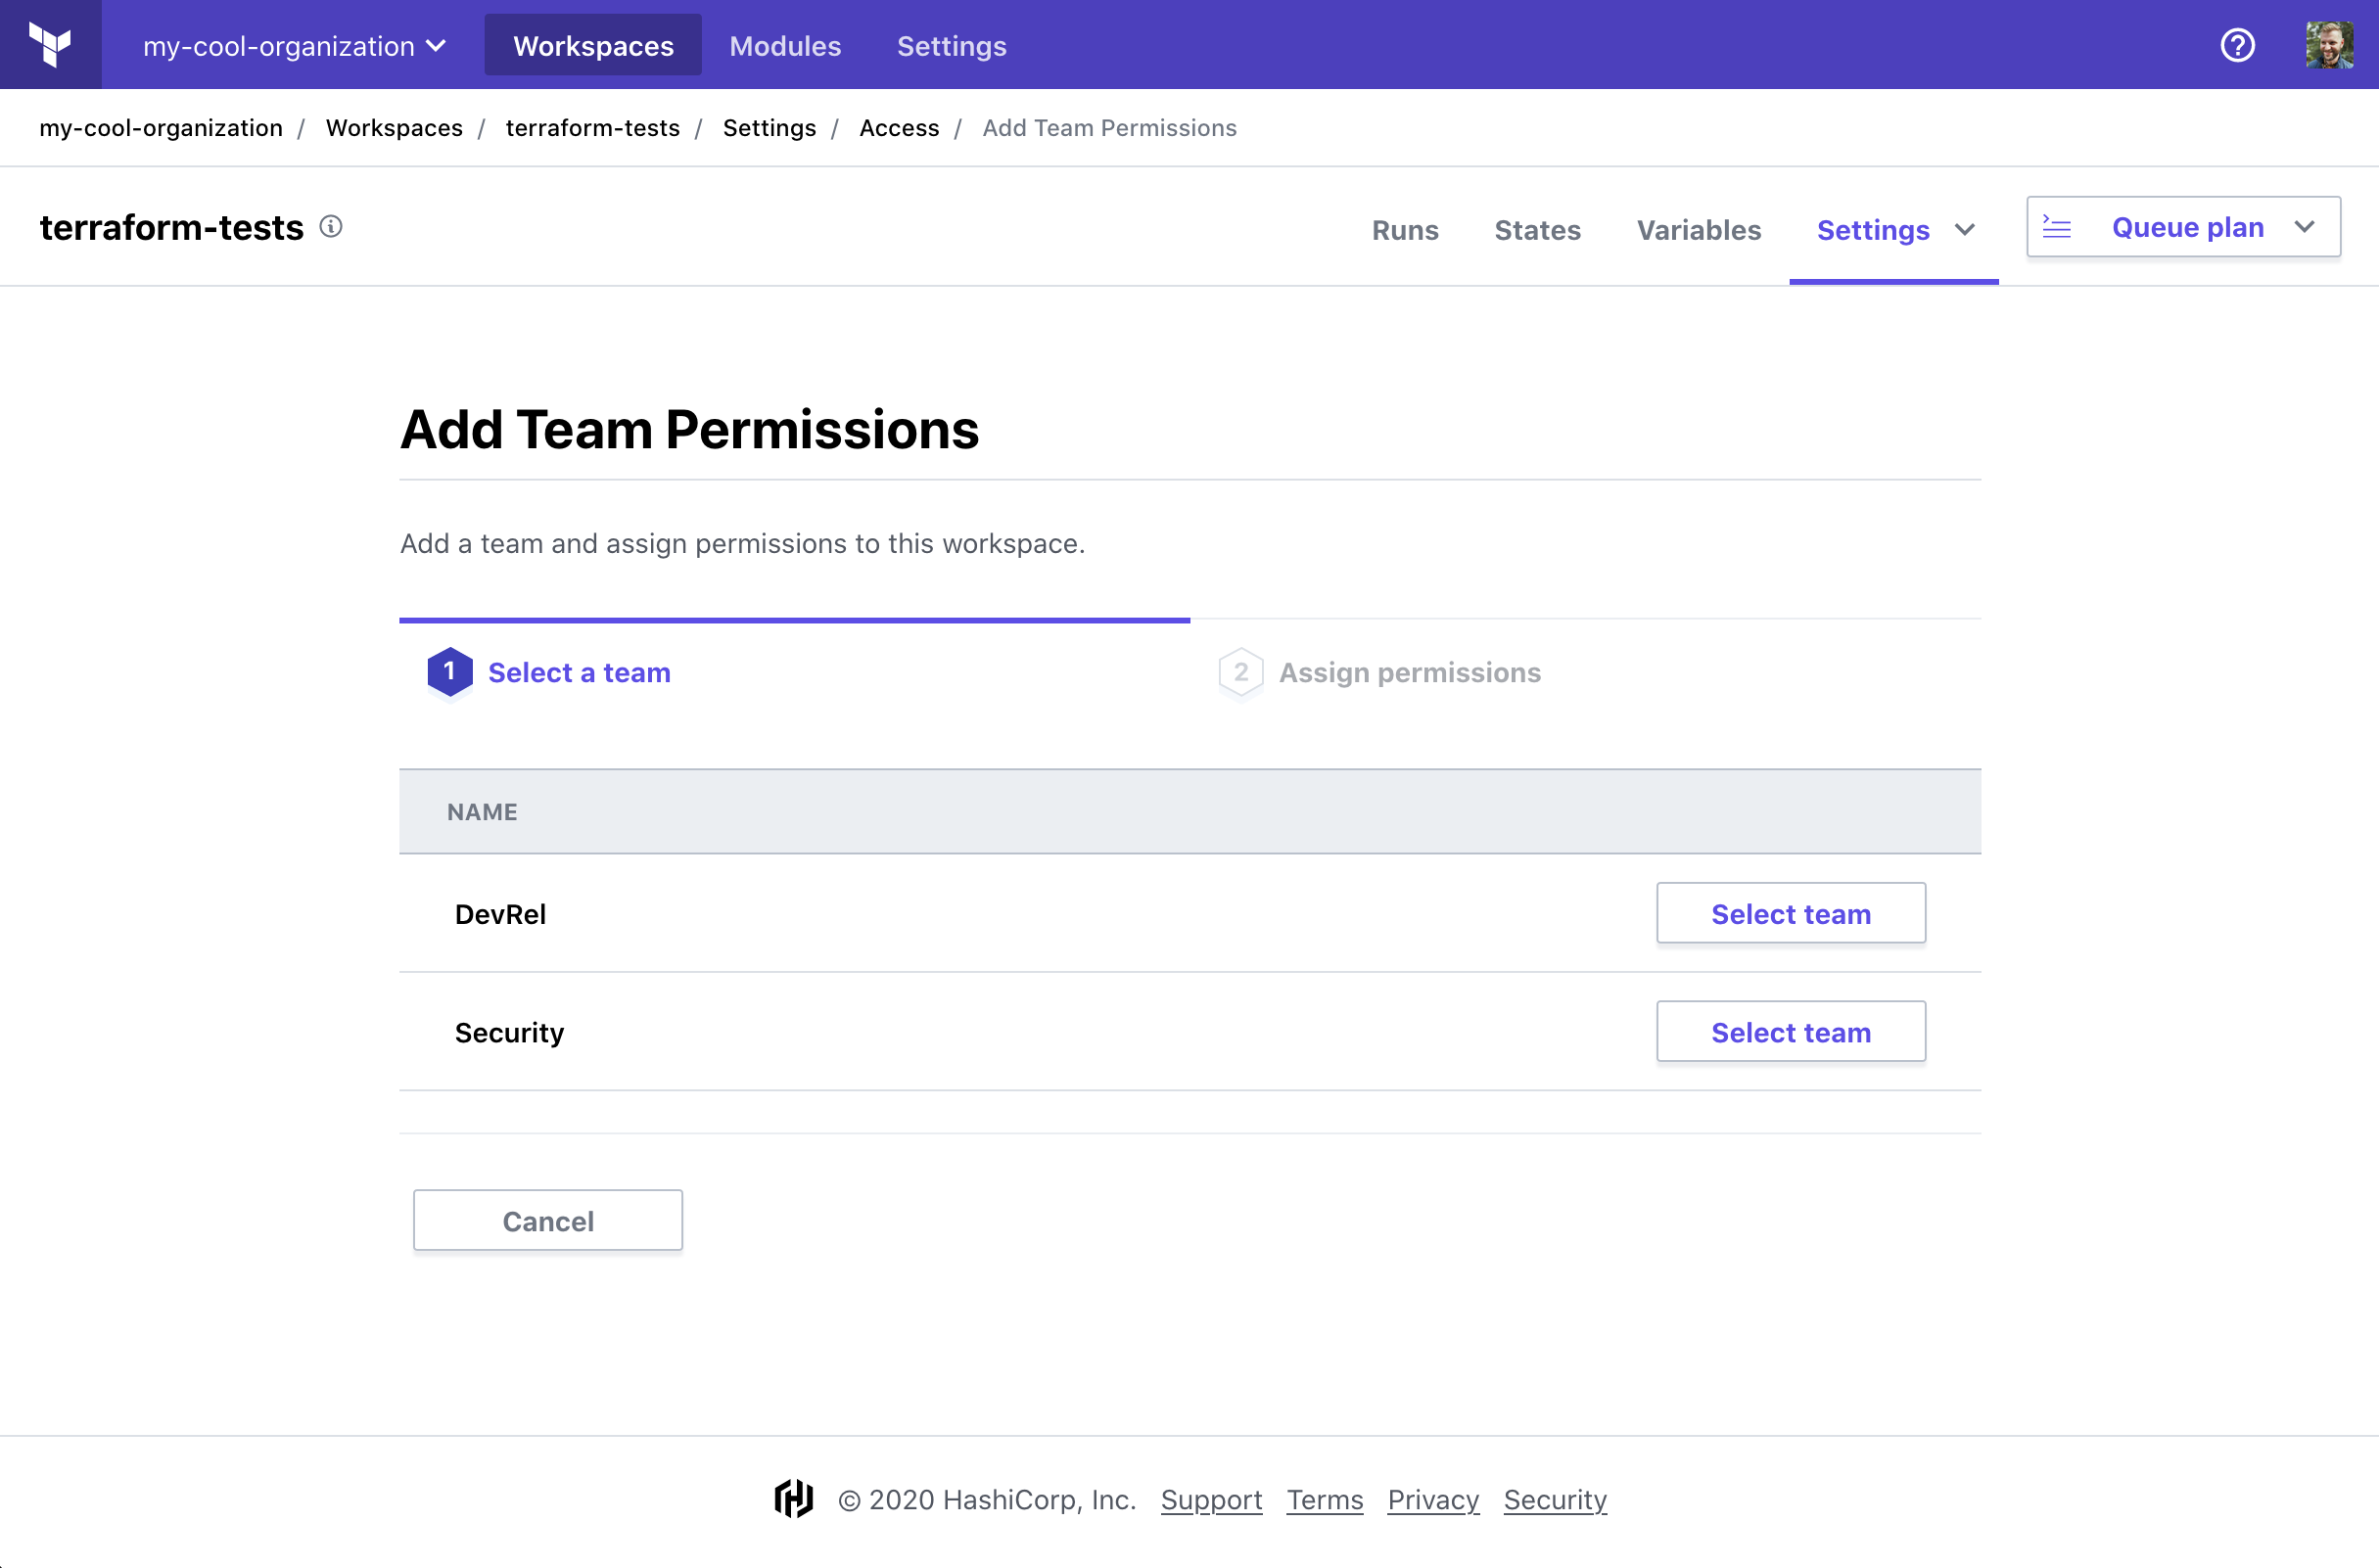Viewport: 2379px width, 1568px height.
Task: Open the Support footer link
Action: coord(1211,1499)
